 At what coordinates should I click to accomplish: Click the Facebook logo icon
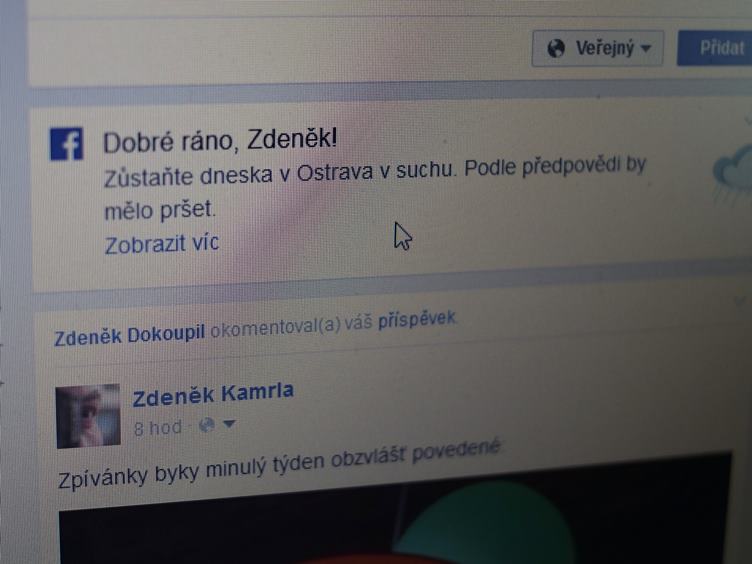coord(67,143)
